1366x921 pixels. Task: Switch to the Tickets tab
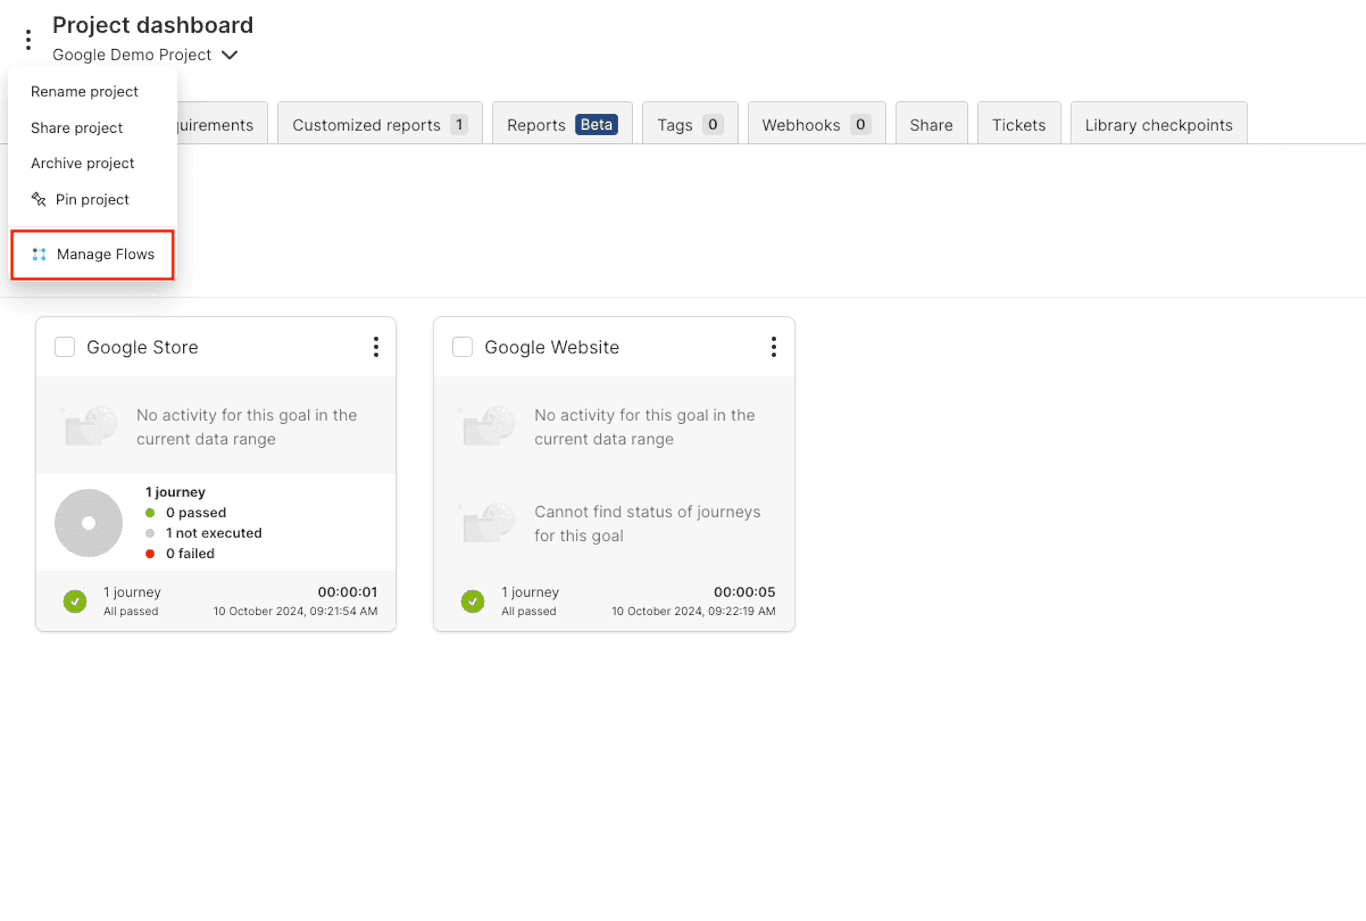tap(1019, 125)
